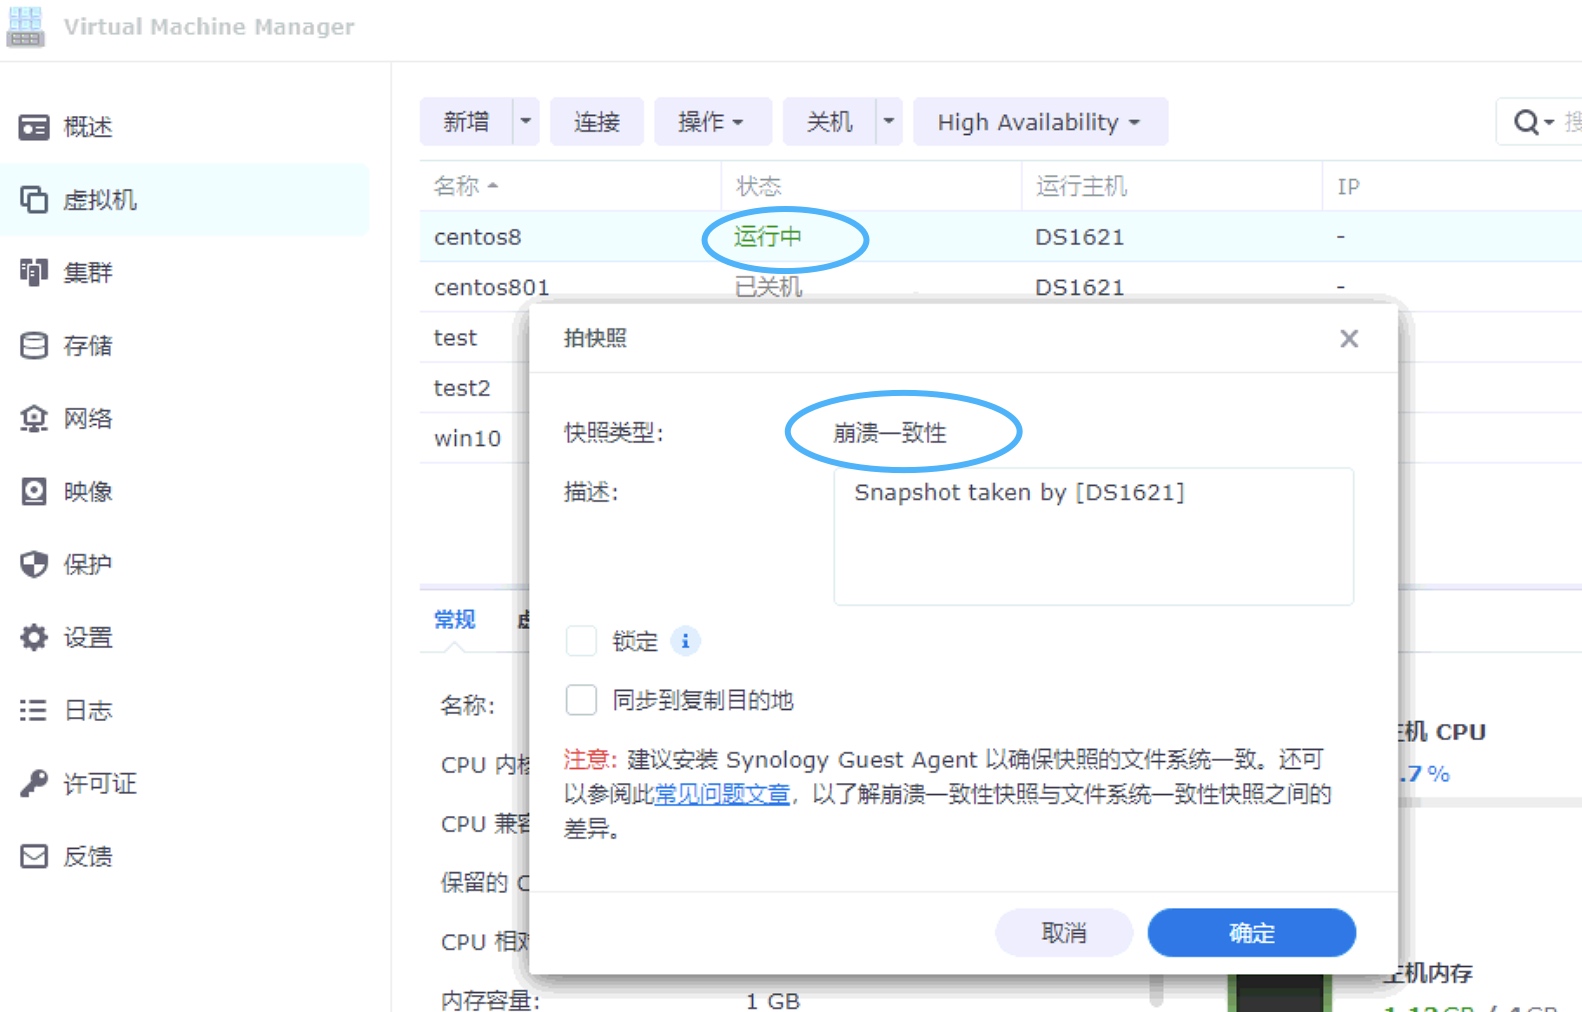Click into the 描述 text area
Screen dimensions: 1582x1012
pyautogui.click(x=1094, y=536)
